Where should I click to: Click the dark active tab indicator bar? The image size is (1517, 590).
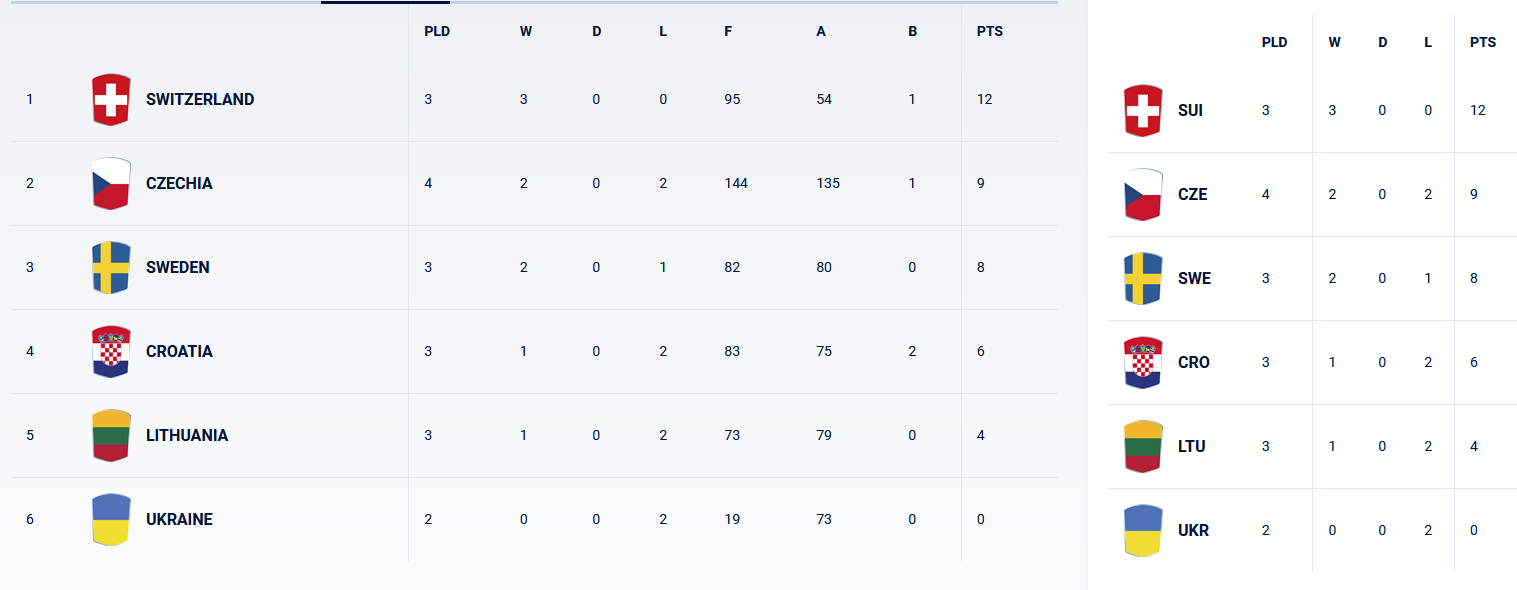point(385,2)
